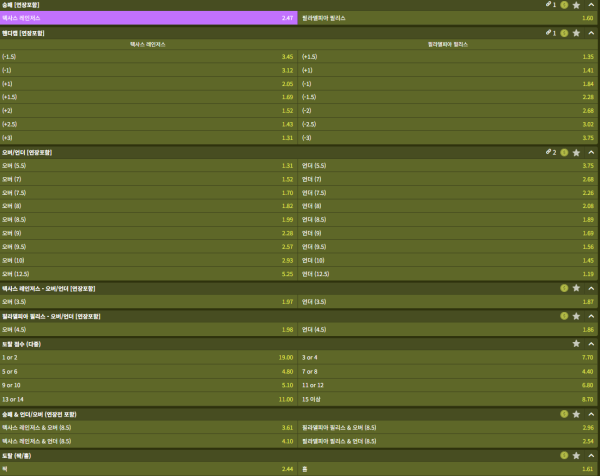Image resolution: width=600 pixels, height=476 pixels.
Task: Collapse the Philadelphia Phillies over/under section
Action: click(x=591, y=316)
